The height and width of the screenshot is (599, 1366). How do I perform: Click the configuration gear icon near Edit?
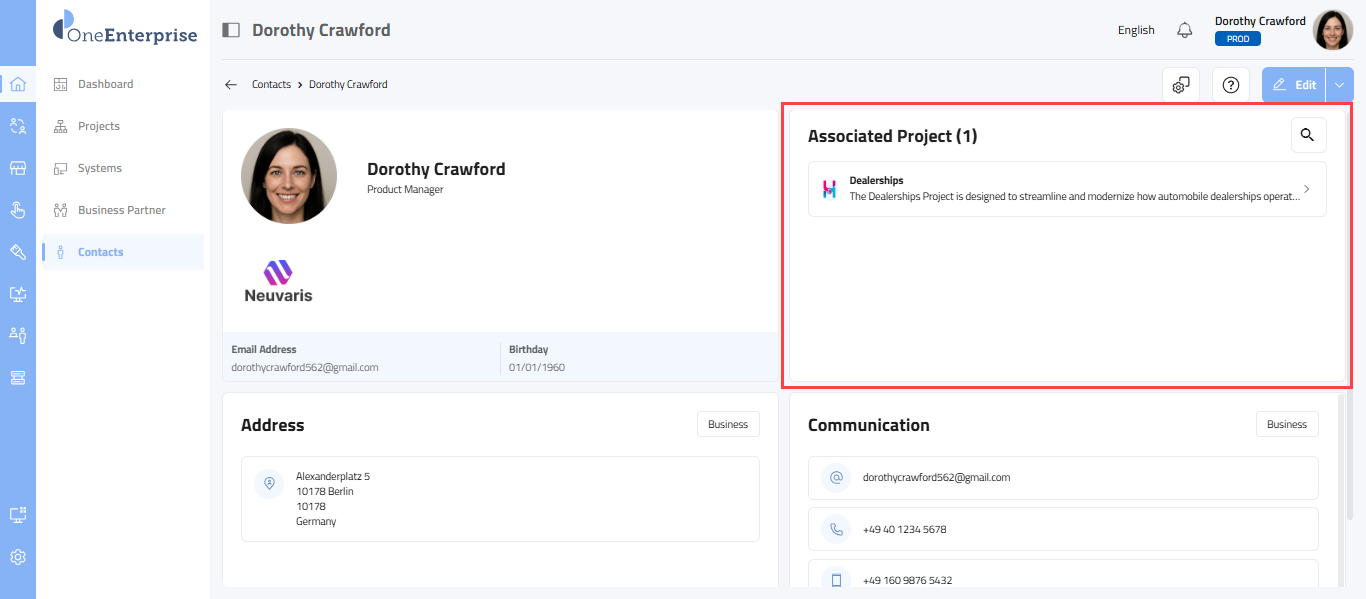click(1181, 85)
